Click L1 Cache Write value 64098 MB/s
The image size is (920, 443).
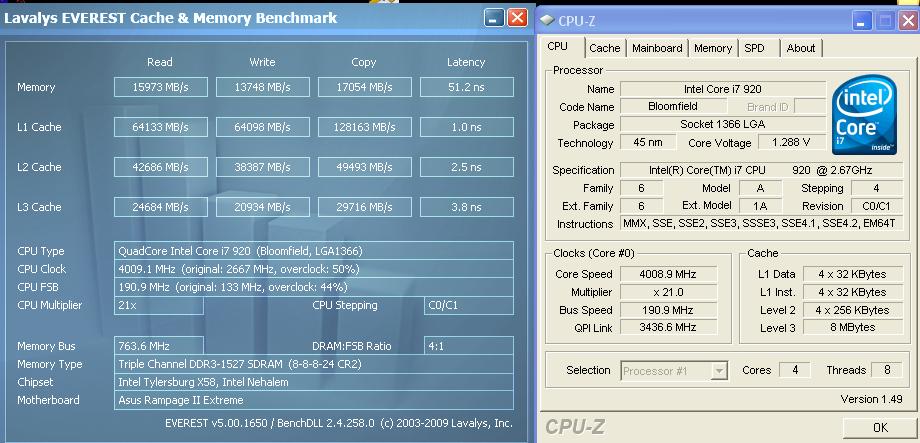263,127
